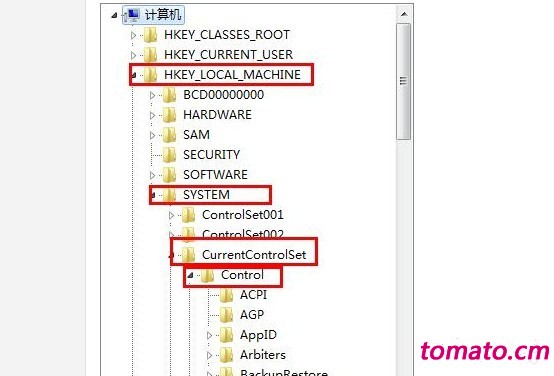Select the HKEY_CLASSES_ROOT key label

tap(227, 35)
